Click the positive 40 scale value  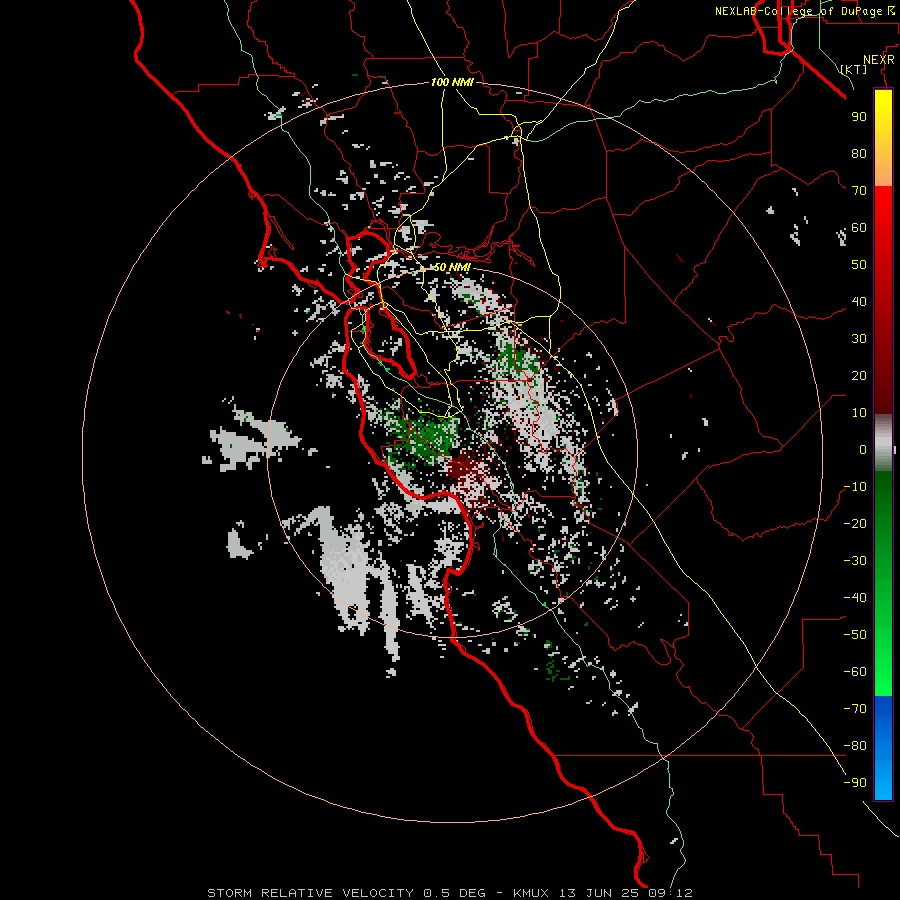point(859,301)
